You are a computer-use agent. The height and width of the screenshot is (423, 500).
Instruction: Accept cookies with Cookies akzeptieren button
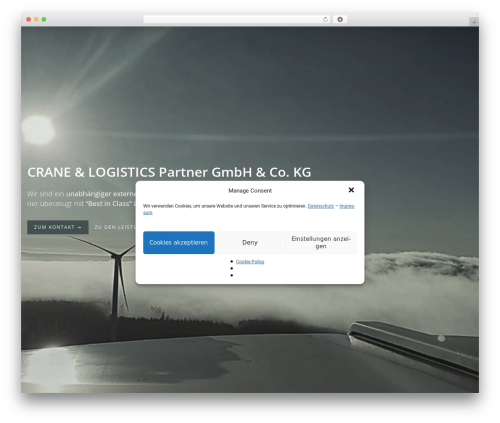(179, 242)
